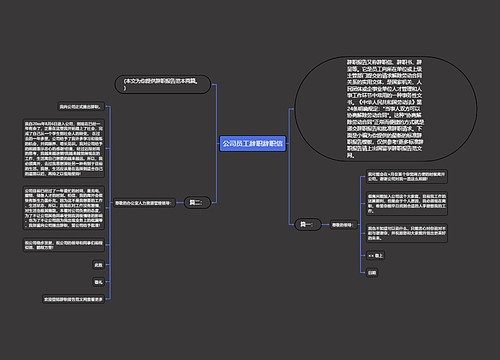
Task: Click the 篇一 branch node
Action: (308, 224)
